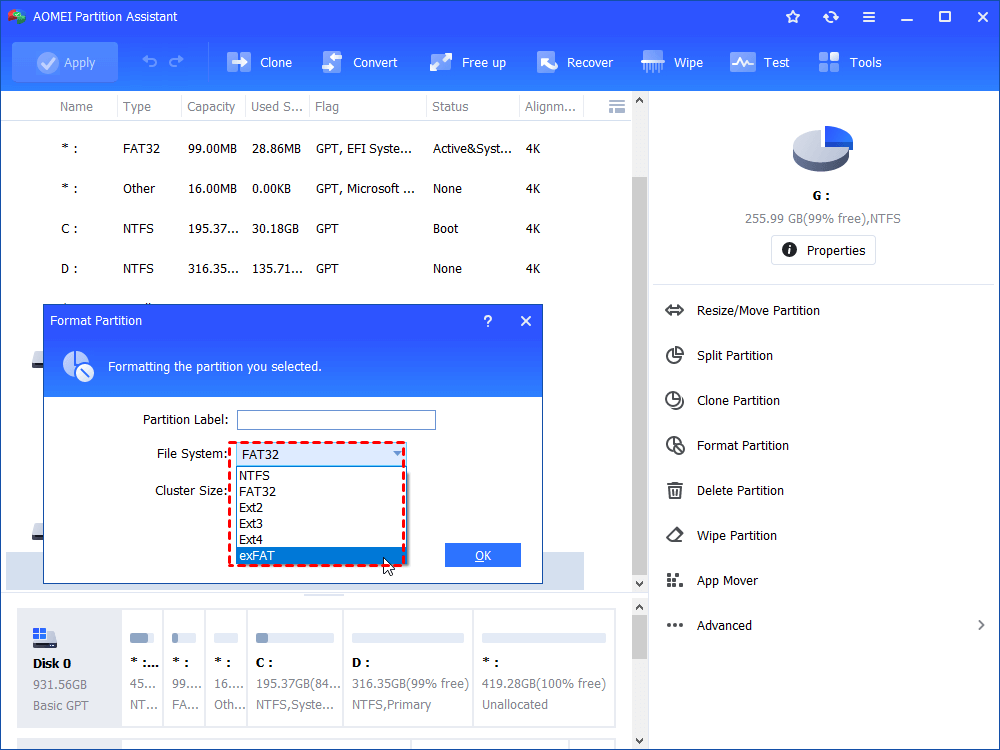Screen dimensions: 1000x750
Task: Undo the last pending operation
Action: (x=149, y=61)
